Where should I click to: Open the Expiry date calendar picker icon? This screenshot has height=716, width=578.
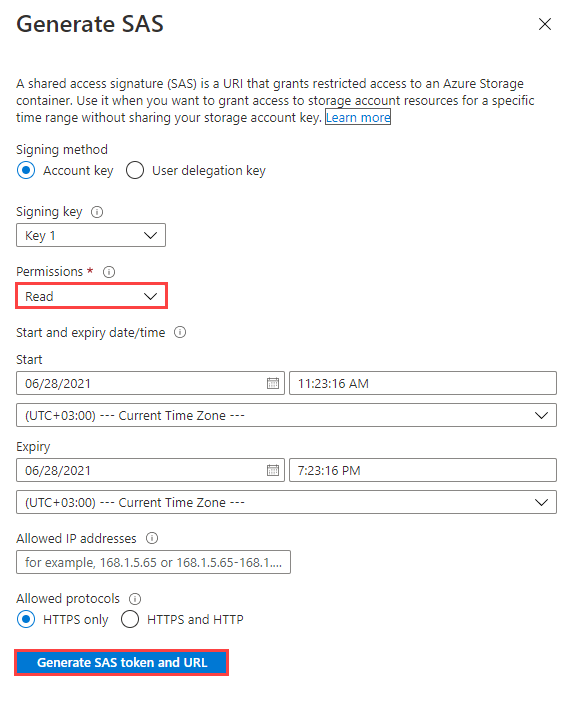(x=273, y=470)
